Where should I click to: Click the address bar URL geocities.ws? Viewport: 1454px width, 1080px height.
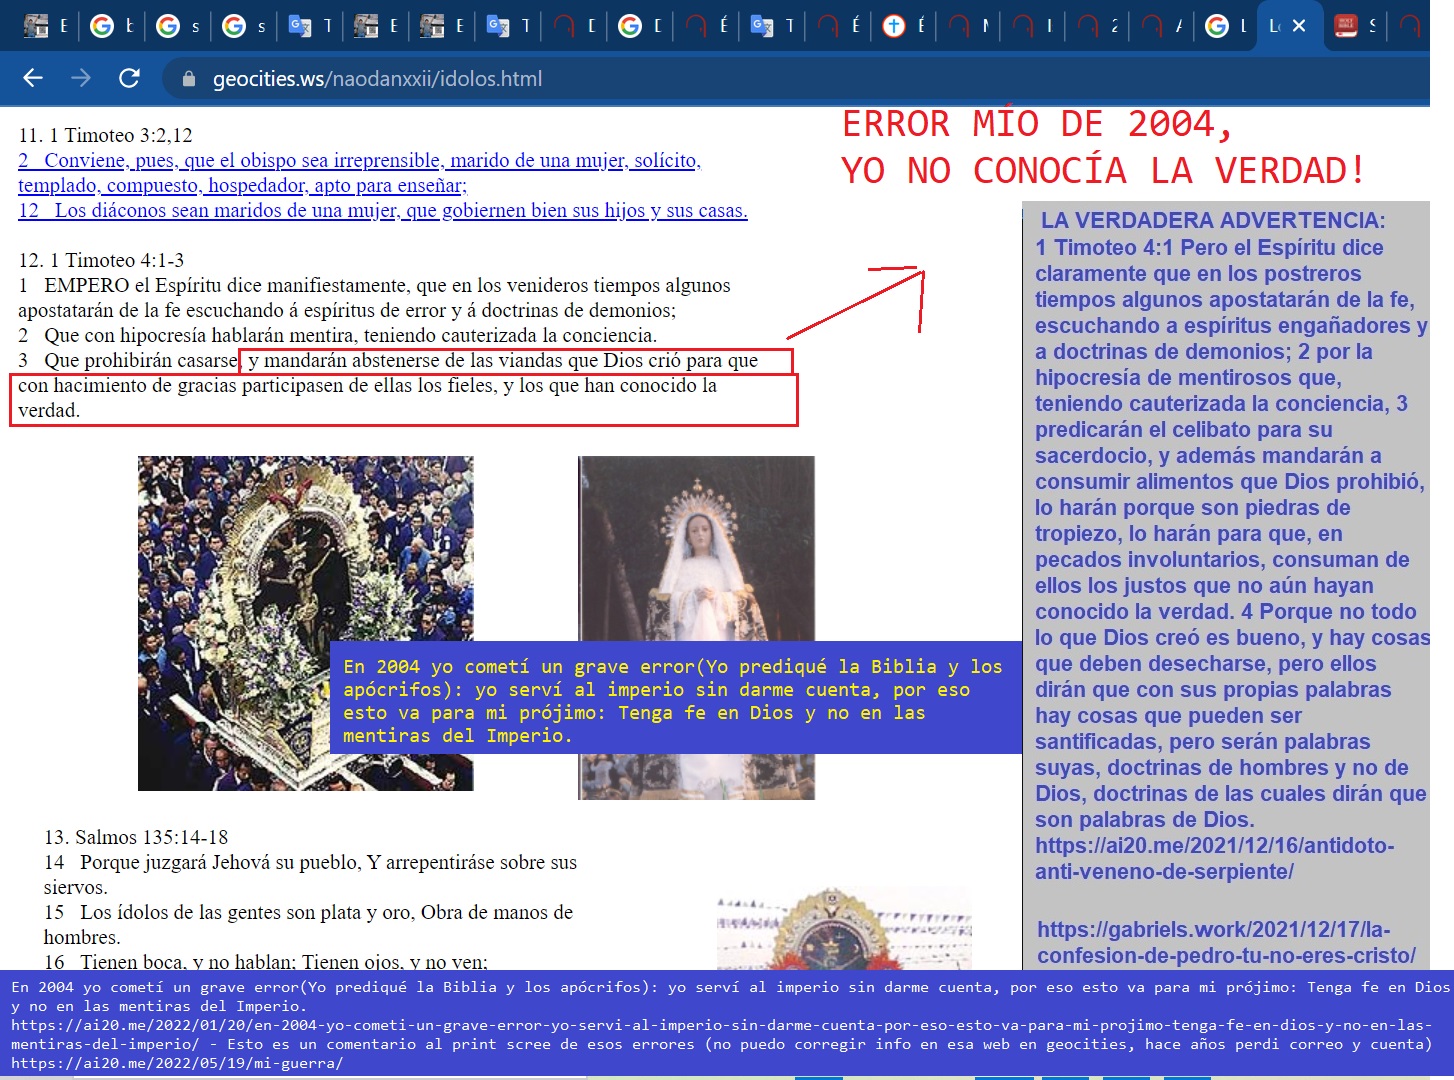[377, 79]
